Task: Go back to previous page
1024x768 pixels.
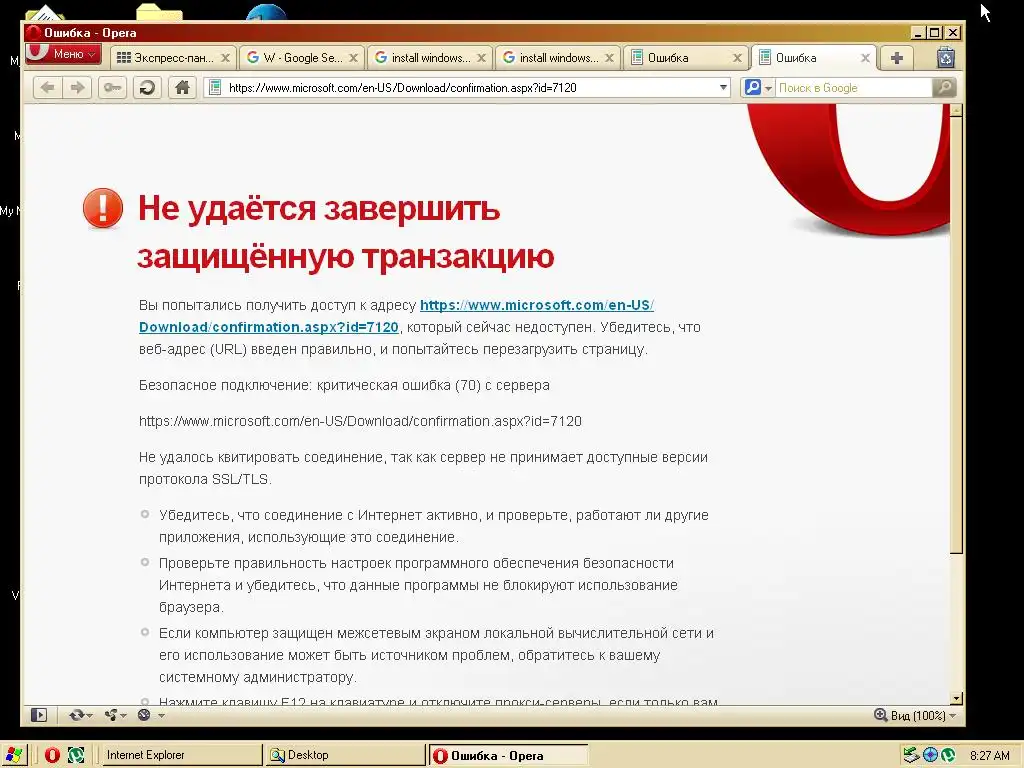Action: click(48, 88)
